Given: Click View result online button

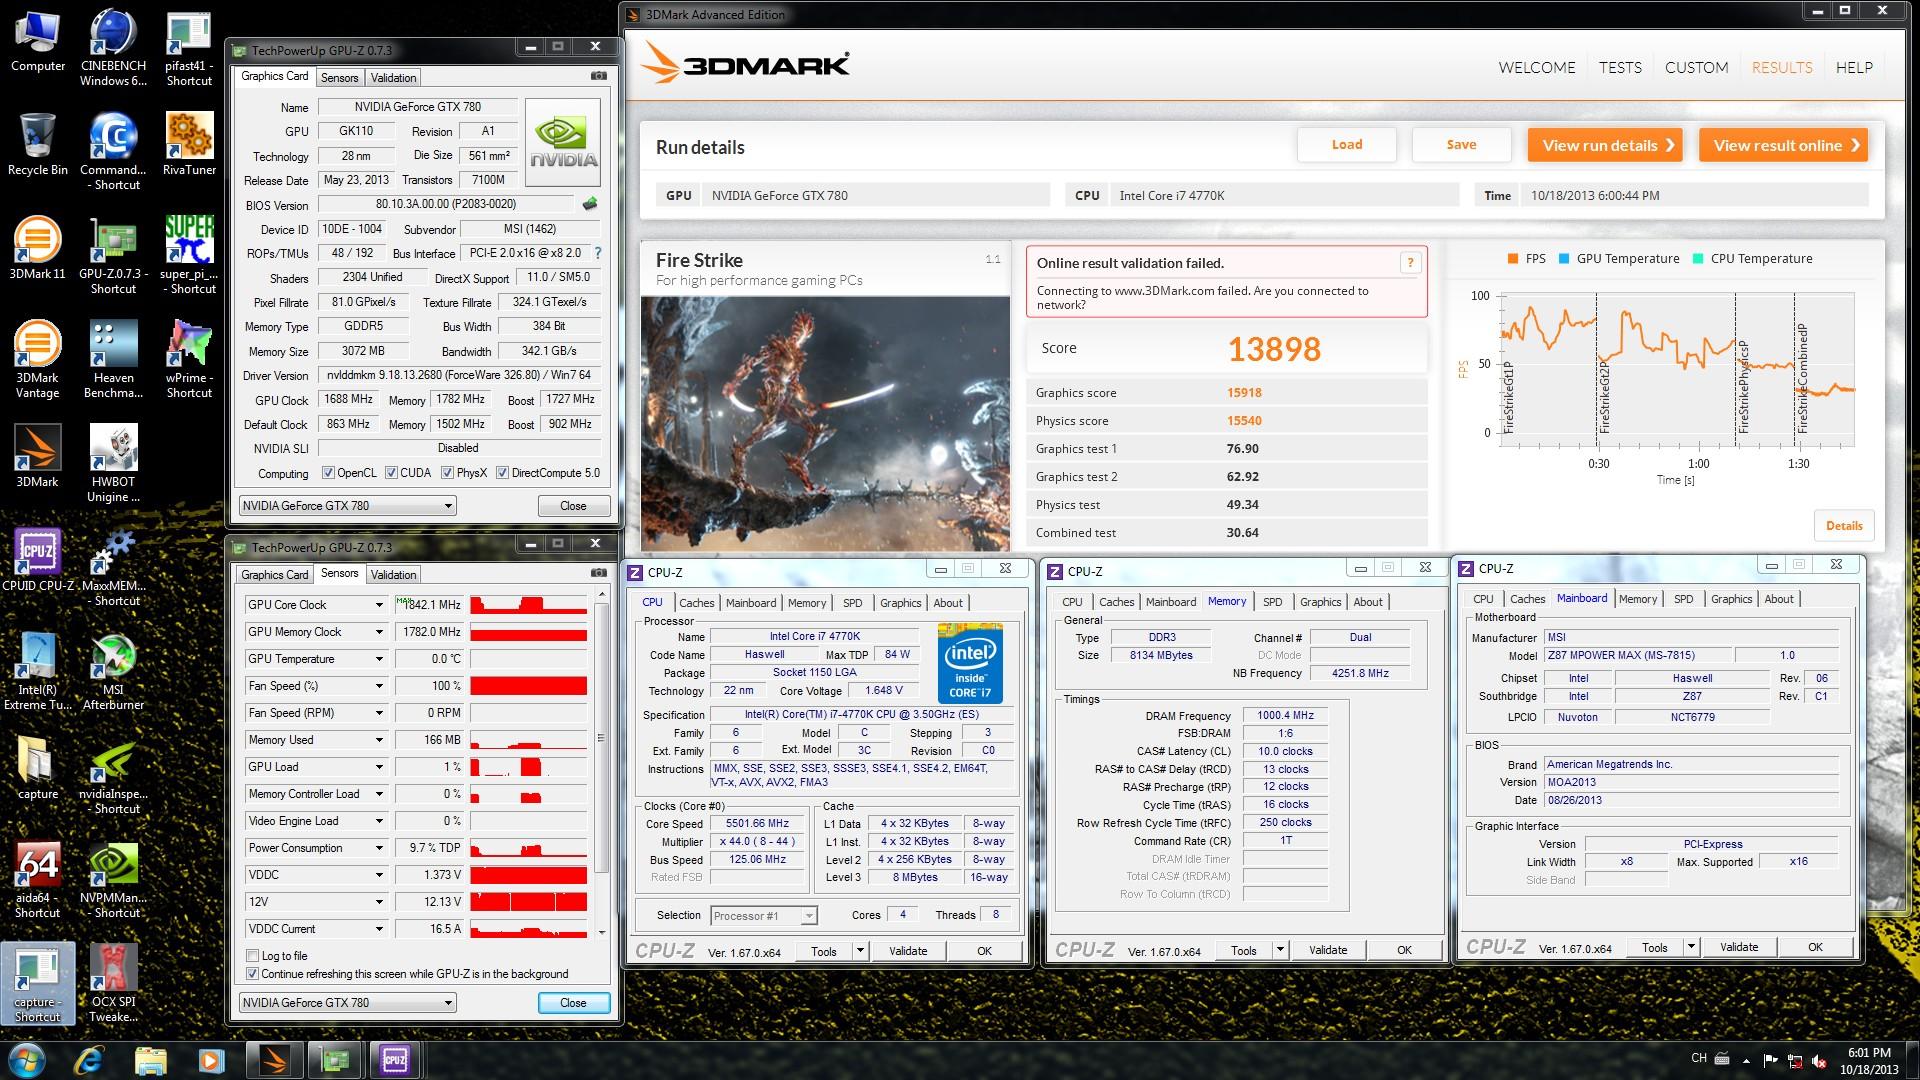Looking at the screenshot, I should 1783,145.
